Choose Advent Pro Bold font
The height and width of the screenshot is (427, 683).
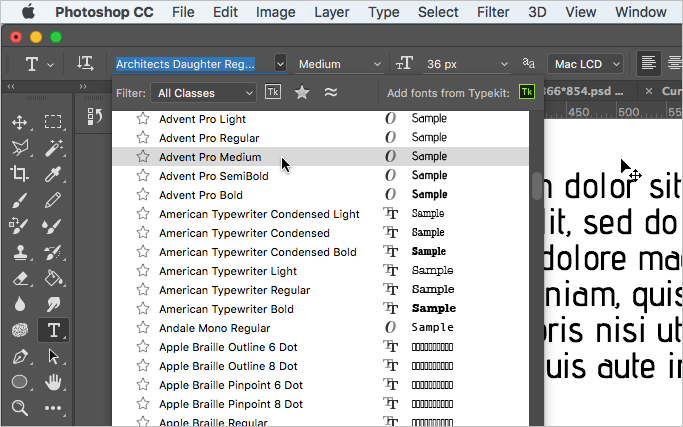point(321,195)
